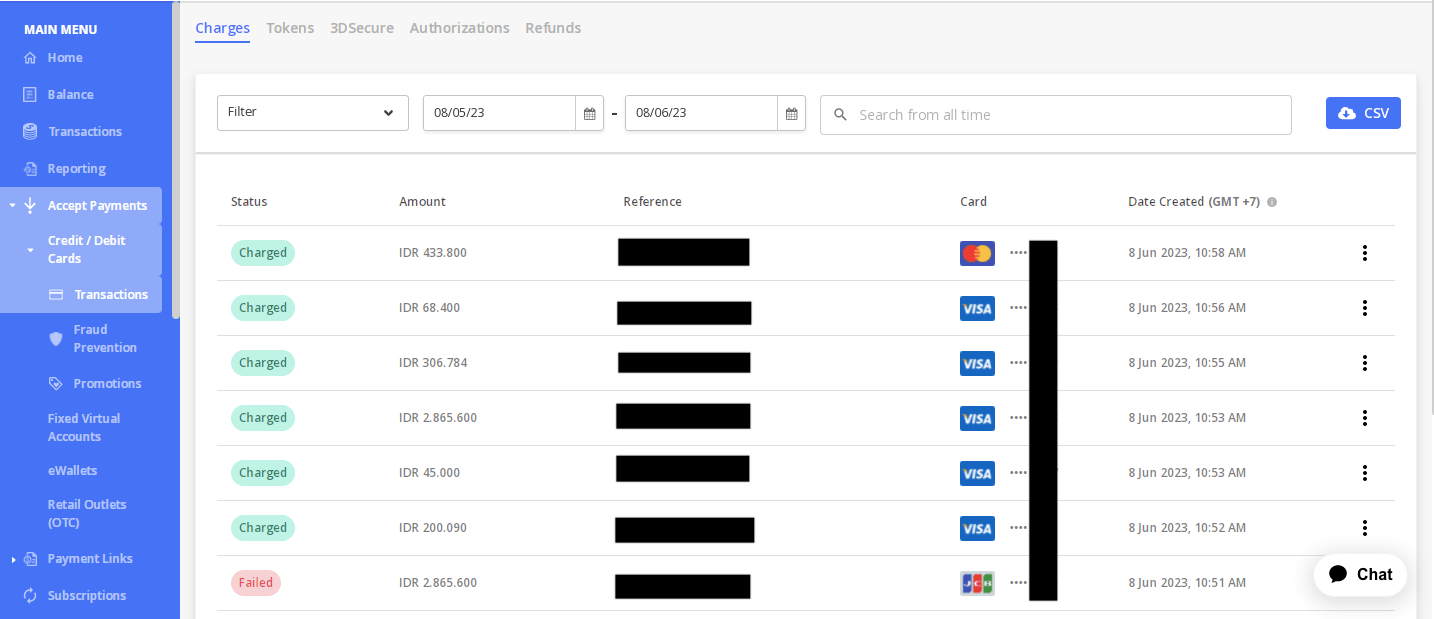This screenshot has height=619, width=1434.
Task: Open the start date calendar icon
Action: (x=589, y=113)
